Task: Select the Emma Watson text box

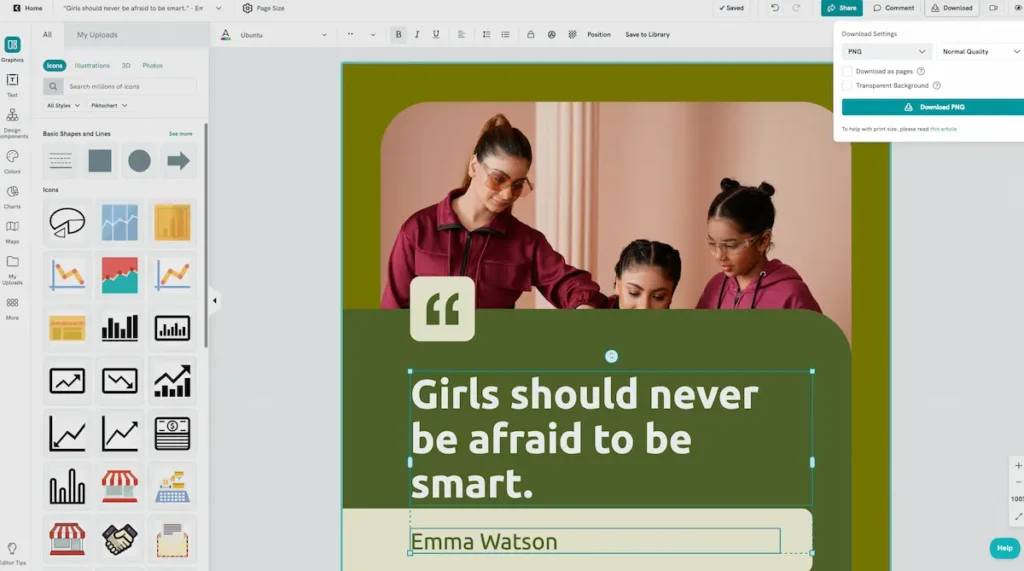Action: coord(595,541)
